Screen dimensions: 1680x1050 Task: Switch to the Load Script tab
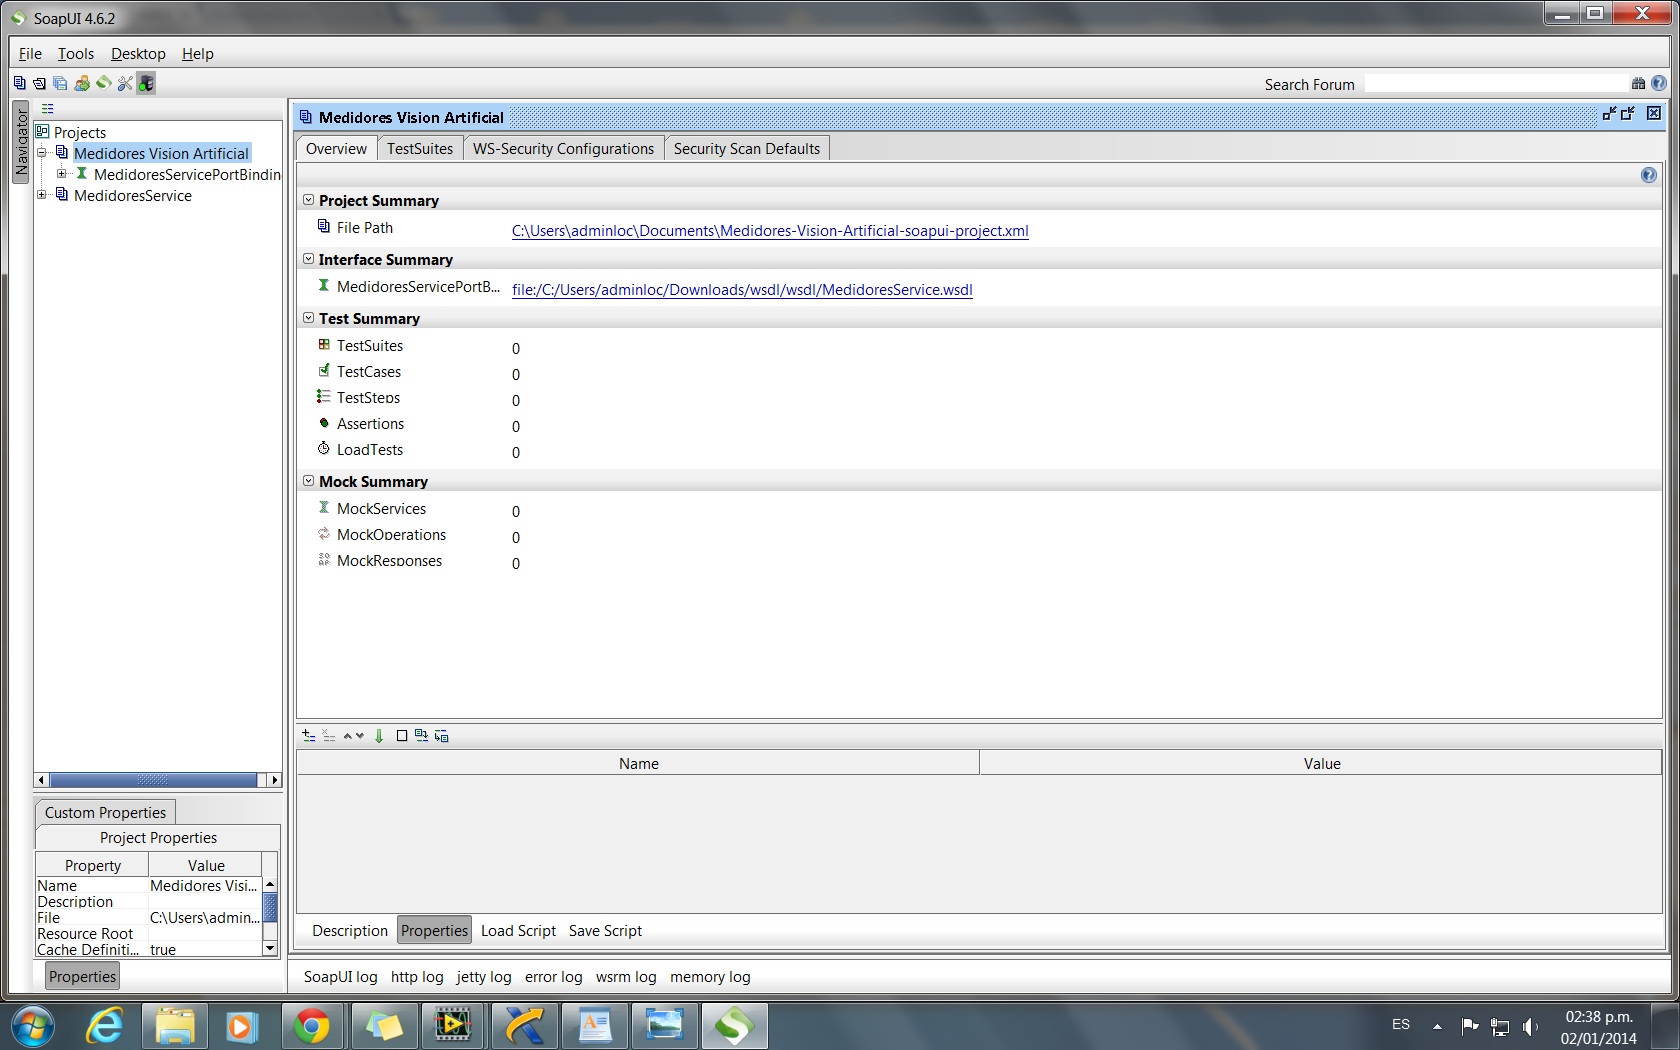pyautogui.click(x=518, y=931)
